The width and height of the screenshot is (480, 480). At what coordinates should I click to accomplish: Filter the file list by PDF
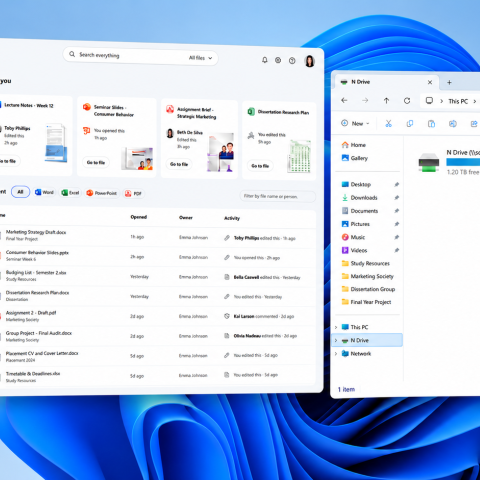(x=133, y=194)
